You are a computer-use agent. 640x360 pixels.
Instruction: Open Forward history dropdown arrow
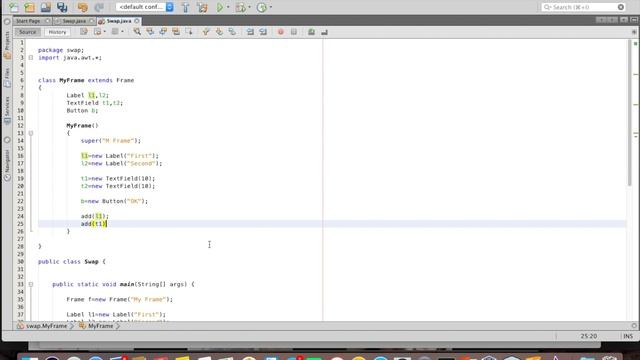[x=122, y=32]
